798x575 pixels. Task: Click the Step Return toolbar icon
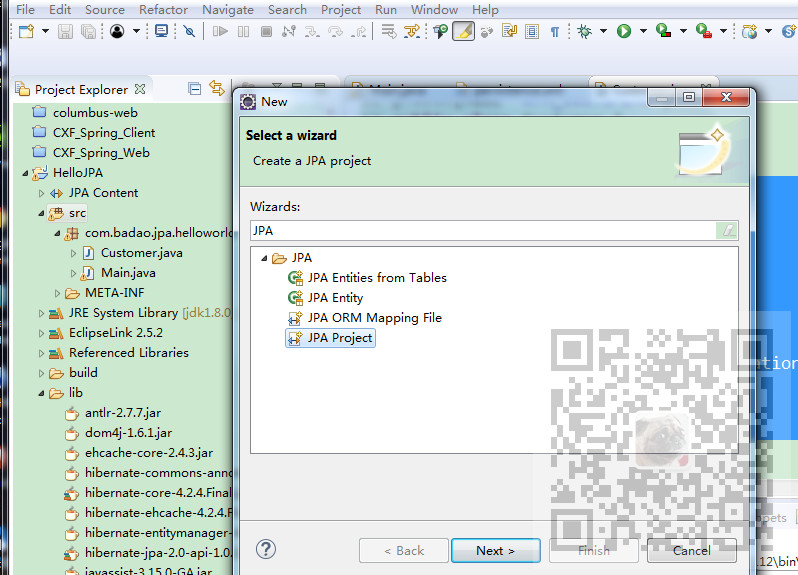point(359,32)
